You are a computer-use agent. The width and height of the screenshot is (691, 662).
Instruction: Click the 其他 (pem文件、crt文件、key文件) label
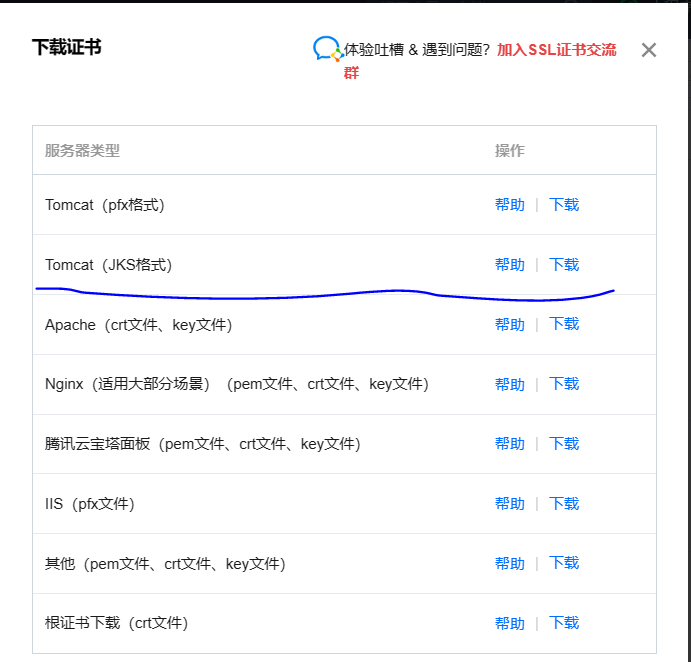pos(165,564)
